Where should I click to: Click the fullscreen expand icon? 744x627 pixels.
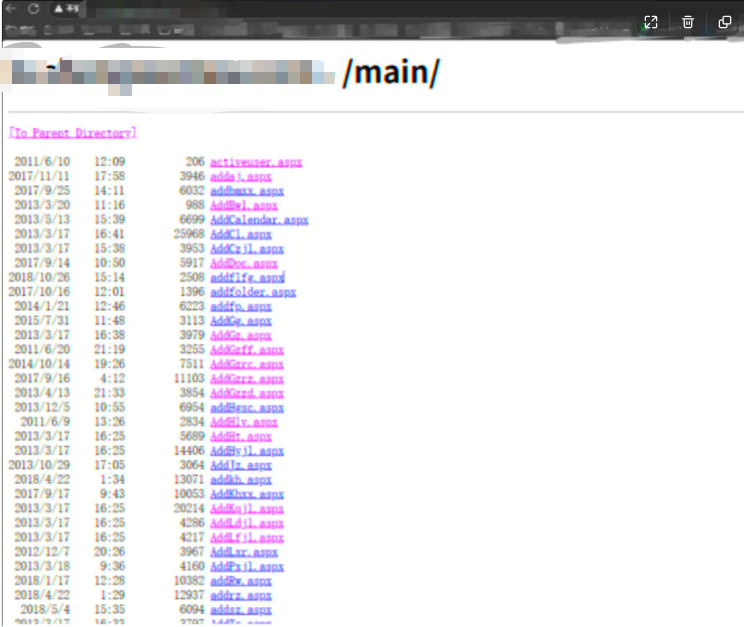(x=650, y=22)
